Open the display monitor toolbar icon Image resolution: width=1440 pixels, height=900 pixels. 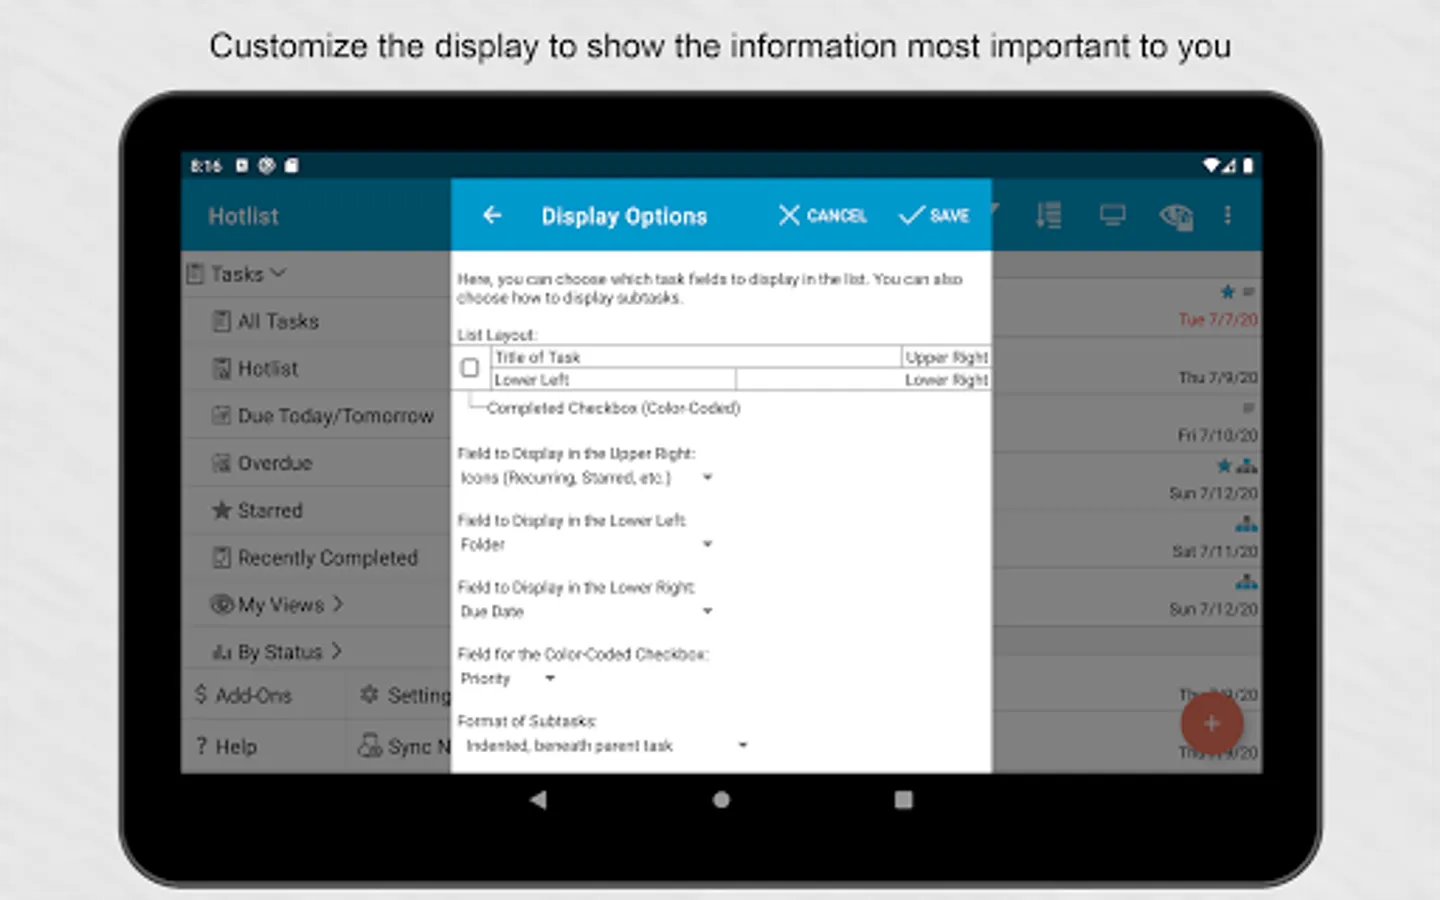(x=1112, y=215)
